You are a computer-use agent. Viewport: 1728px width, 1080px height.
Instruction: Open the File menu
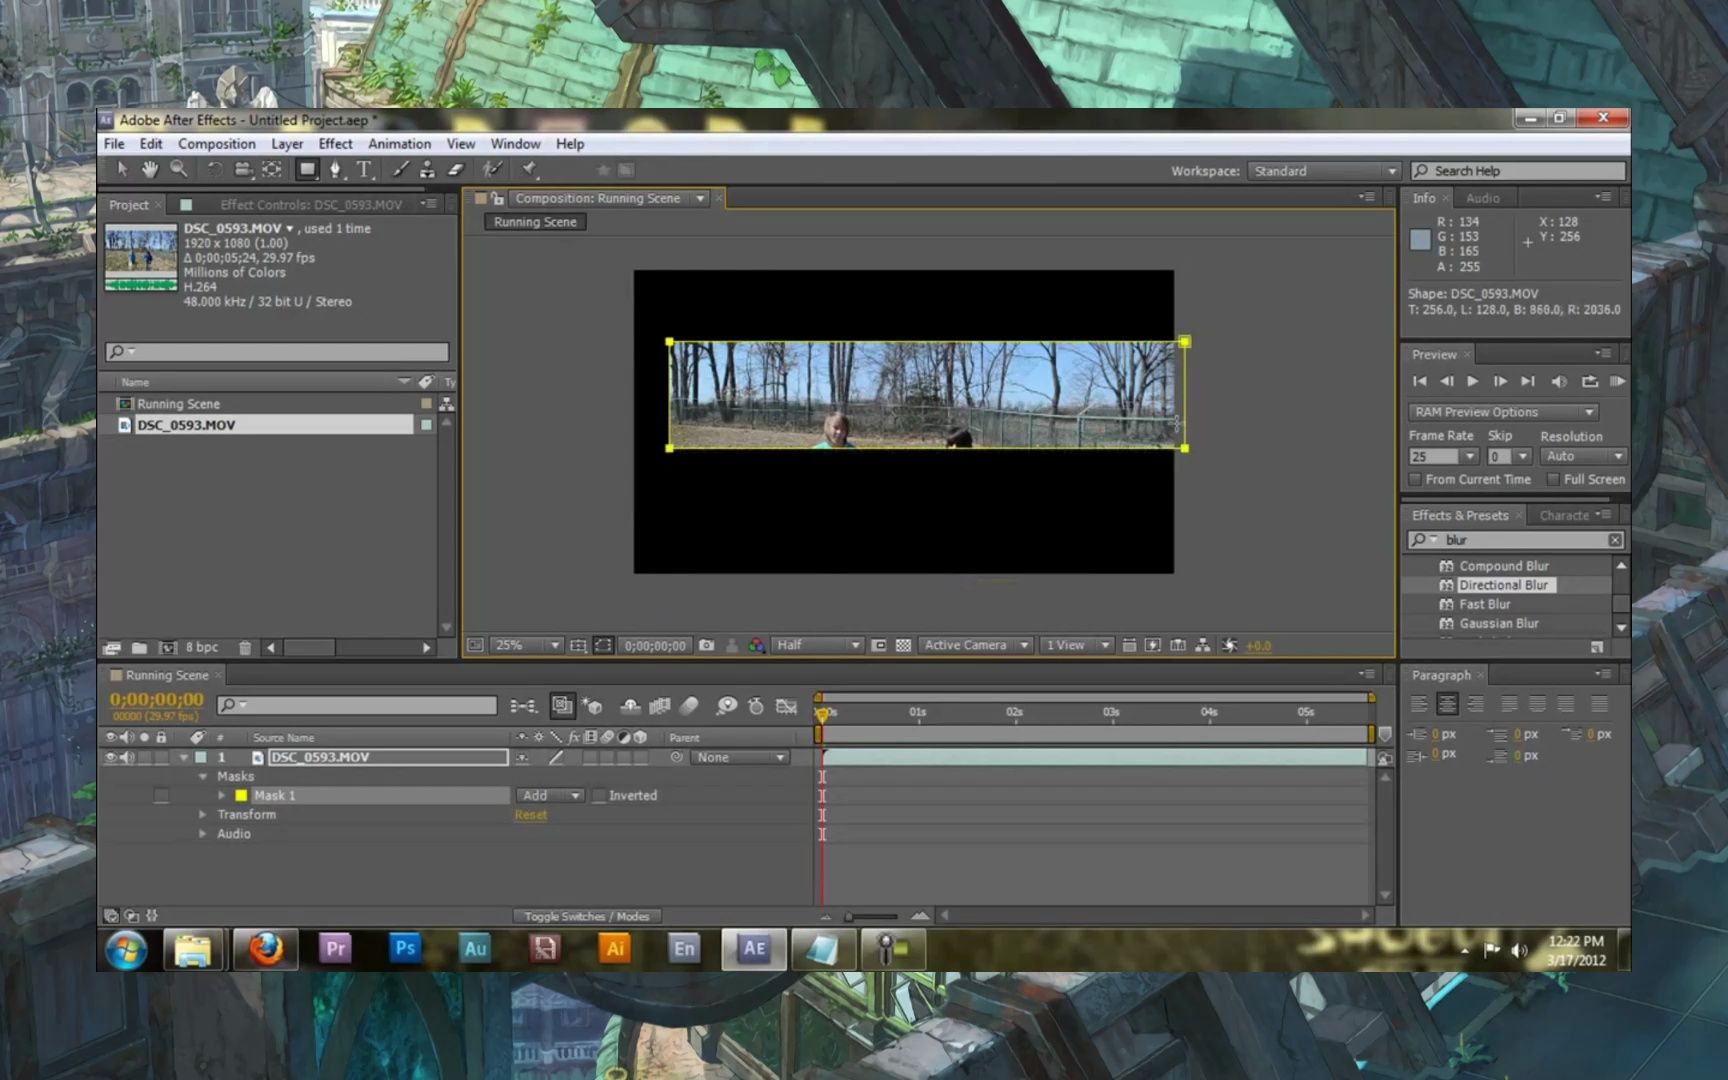(114, 144)
